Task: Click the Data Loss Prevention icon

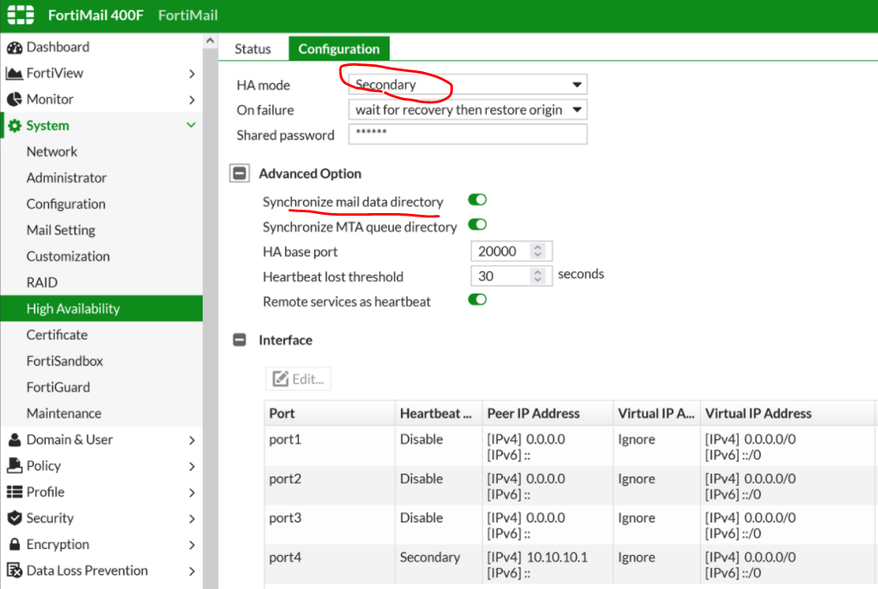Action: [14, 571]
